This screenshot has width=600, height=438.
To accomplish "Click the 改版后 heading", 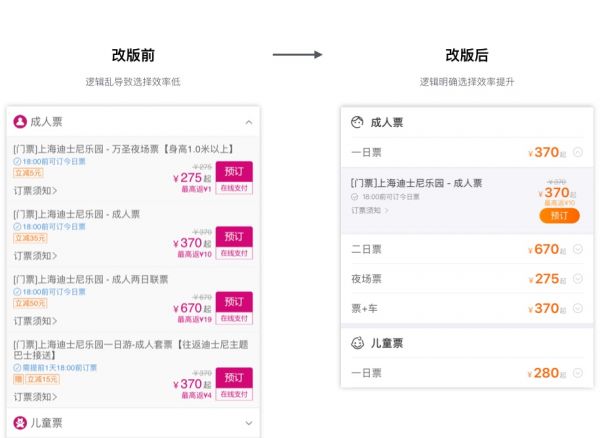I will coord(467,55).
